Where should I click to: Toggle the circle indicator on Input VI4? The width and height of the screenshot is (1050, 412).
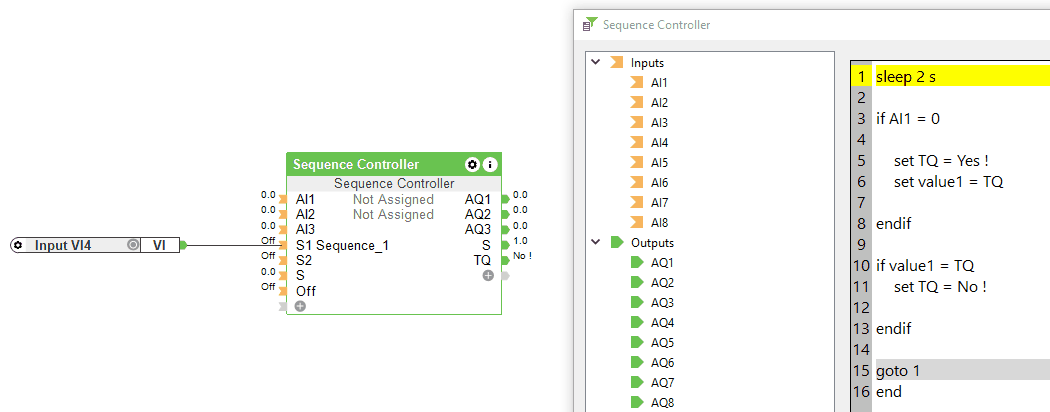pyautogui.click(x=133, y=245)
